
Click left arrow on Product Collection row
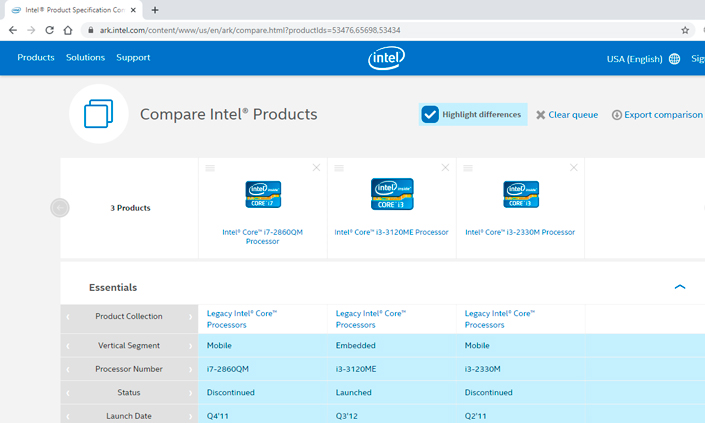click(x=68, y=316)
